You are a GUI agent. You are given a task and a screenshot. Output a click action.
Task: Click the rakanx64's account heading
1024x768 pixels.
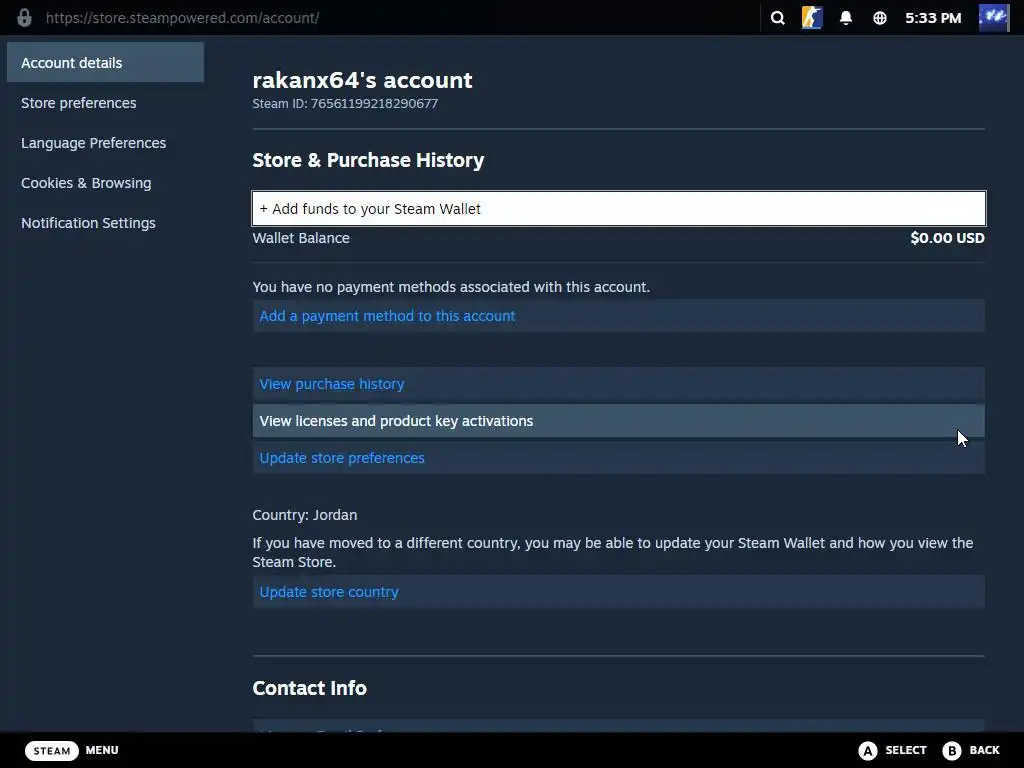pyautogui.click(x=362, y=80)
